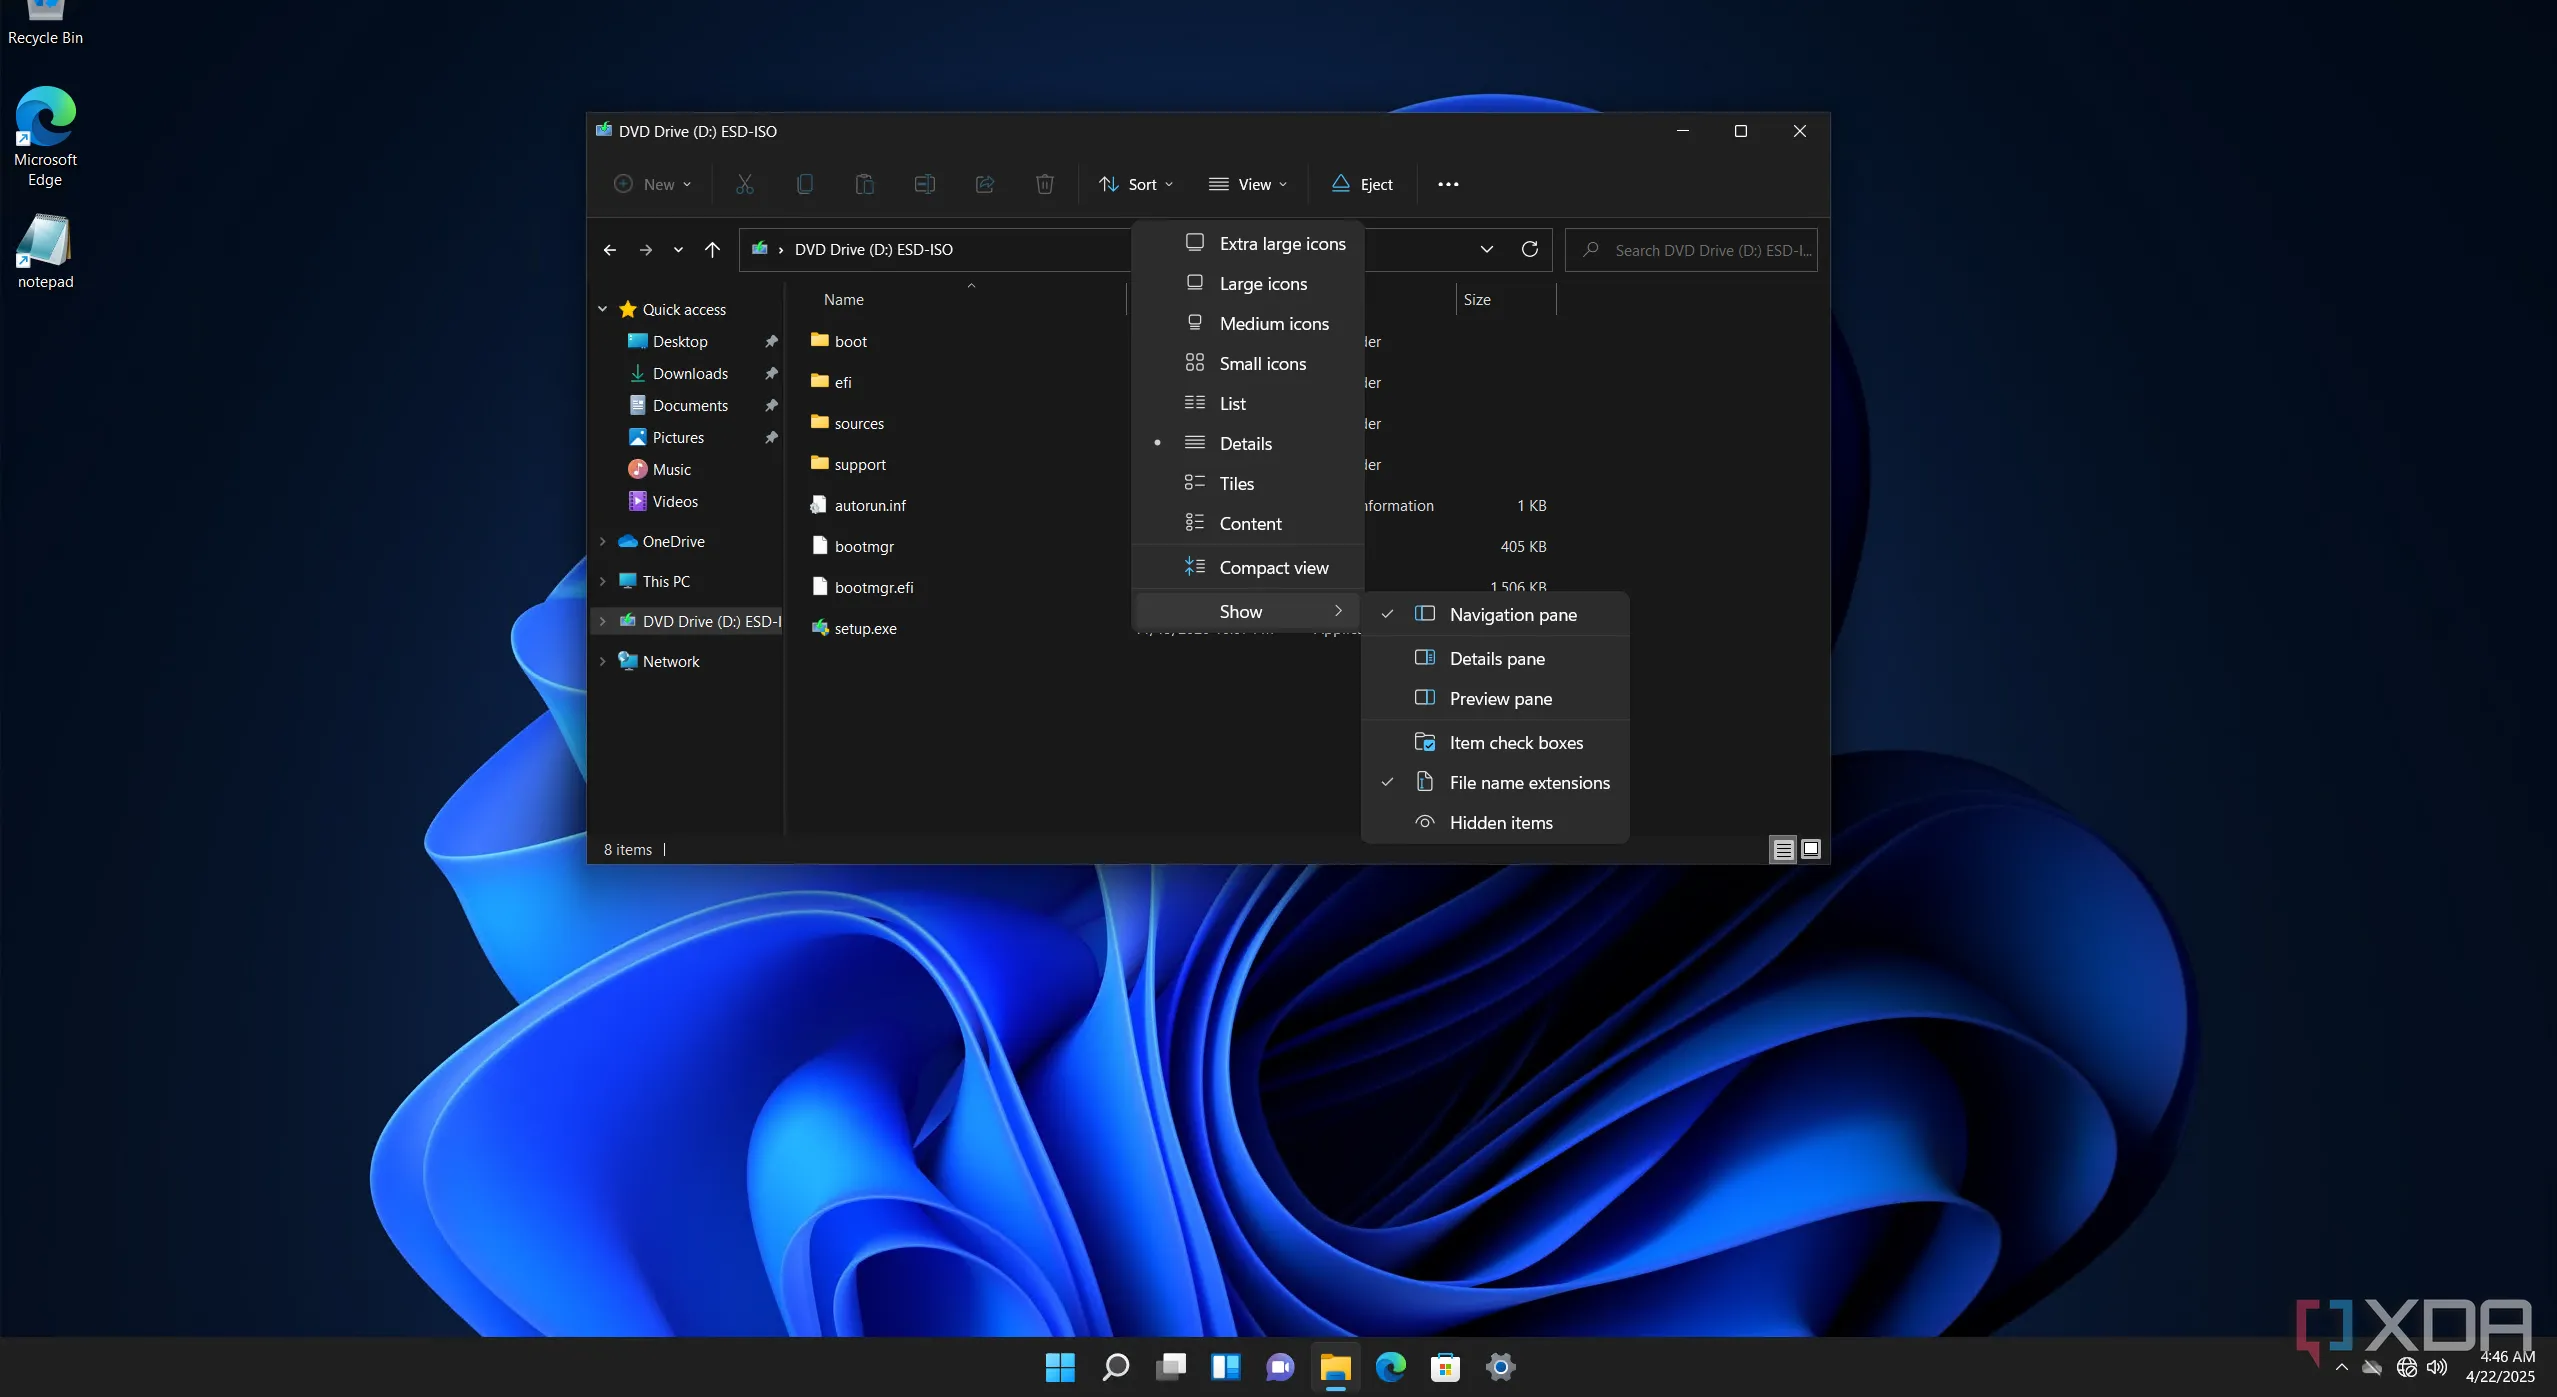This screenshot has width=2557, height=1397.
Task: Open taskbar Search
Action: click(x=1115, y=1367)
